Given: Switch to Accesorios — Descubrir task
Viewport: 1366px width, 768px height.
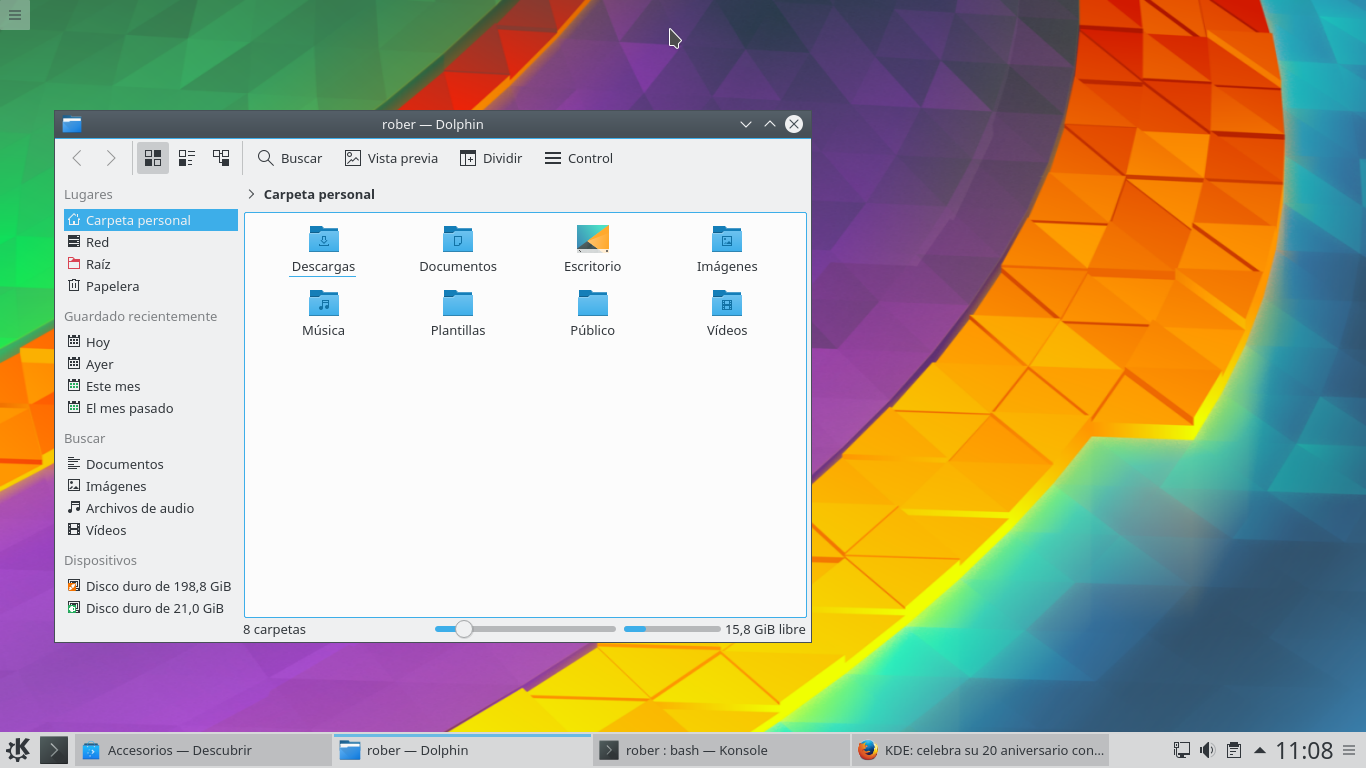Looking at the screenshot, I should click(x=203, y=750).
